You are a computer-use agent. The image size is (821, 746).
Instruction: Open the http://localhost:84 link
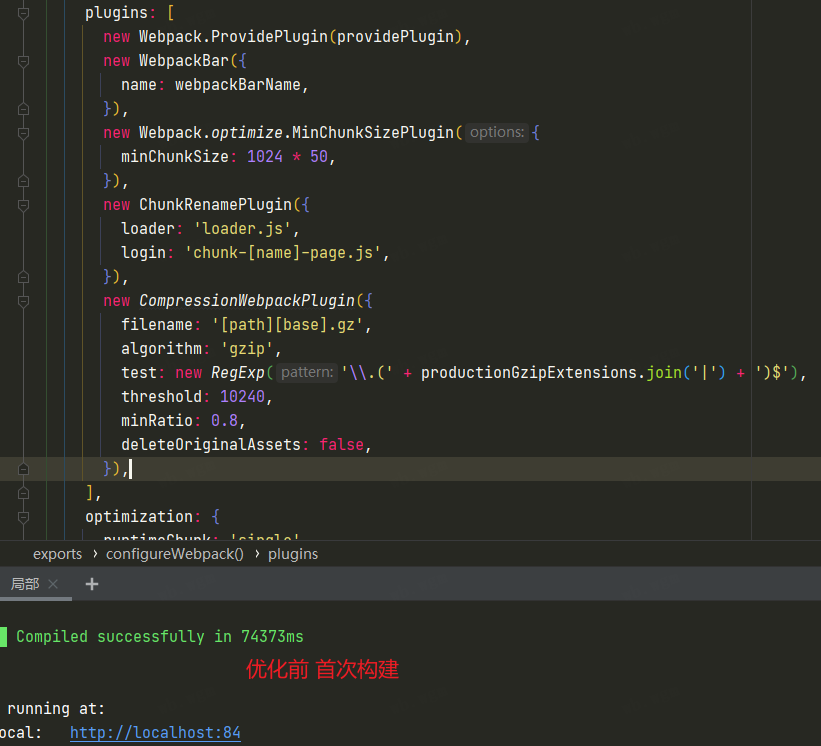tap(155, 732)
